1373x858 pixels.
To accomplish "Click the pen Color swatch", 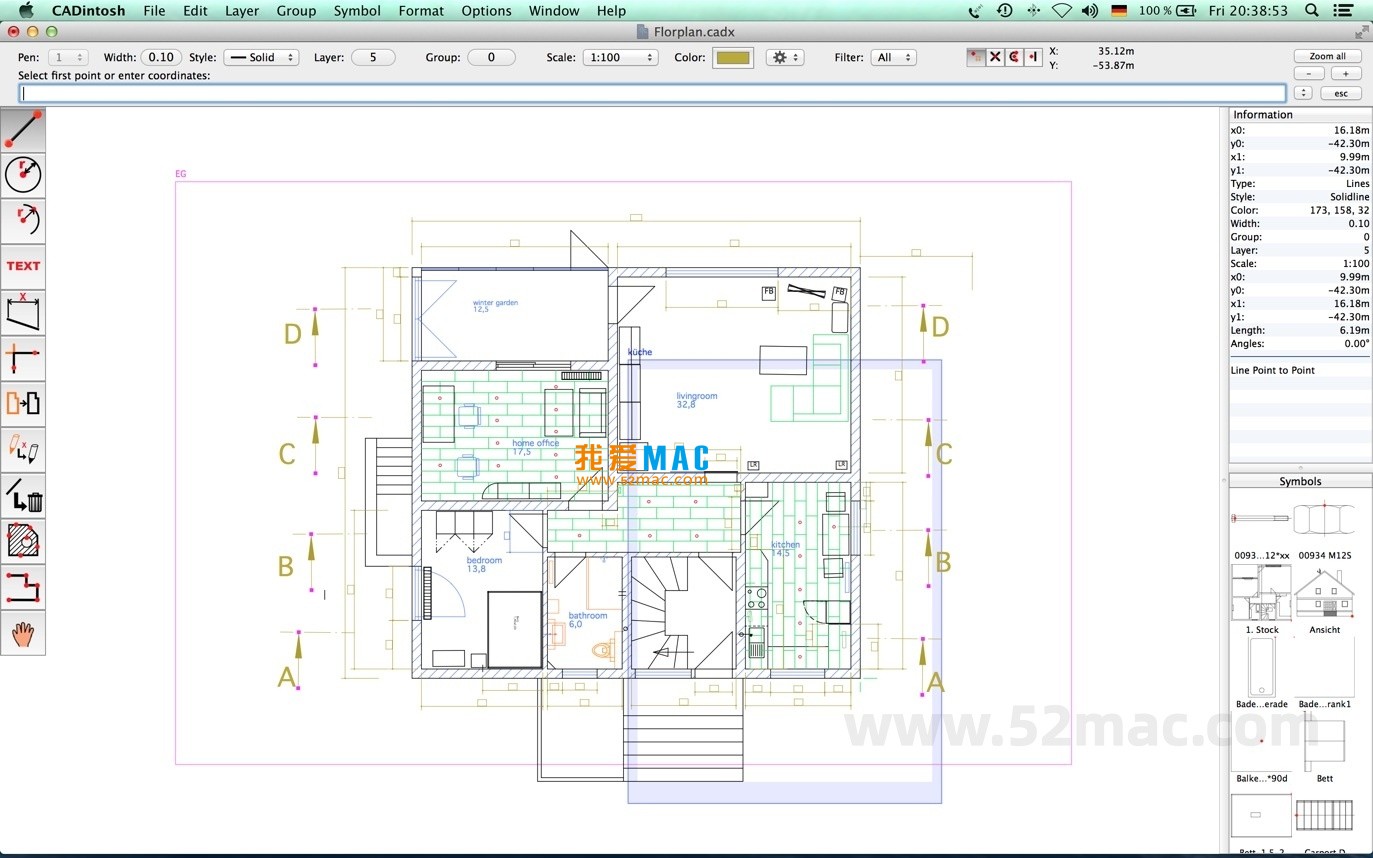I will tap(733, 57).
